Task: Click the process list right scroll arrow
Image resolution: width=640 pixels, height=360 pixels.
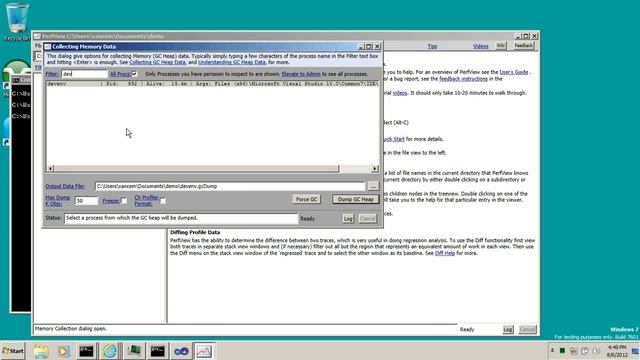Action: [375, 169]
